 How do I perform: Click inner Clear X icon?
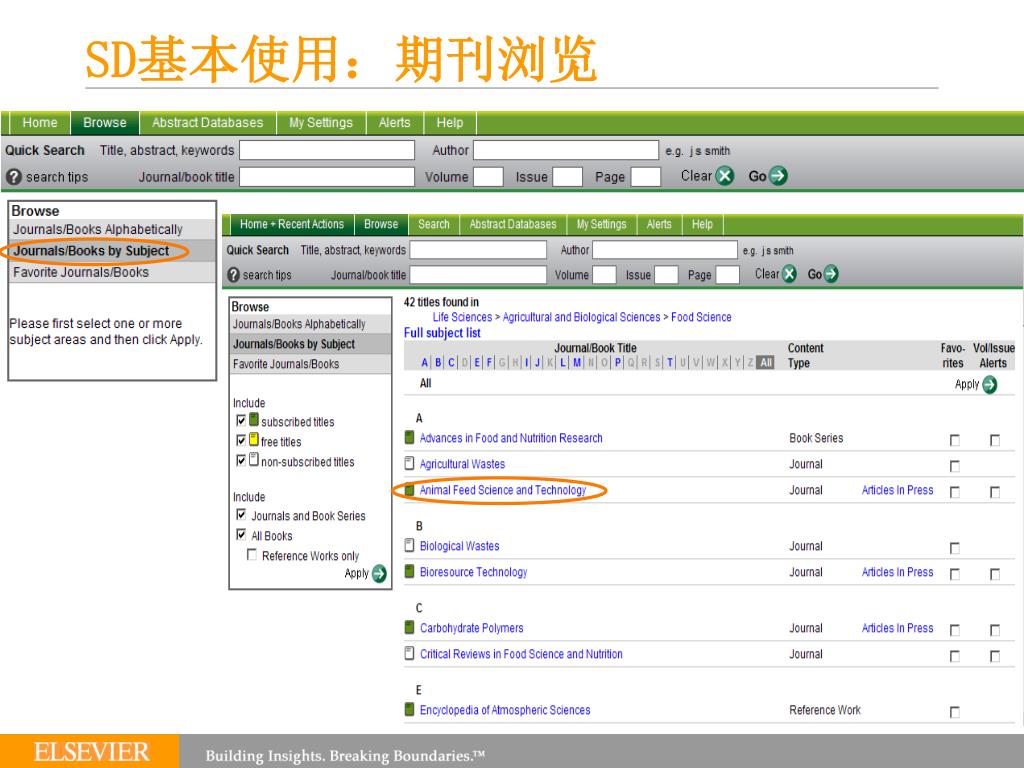[x=790, y=274]
